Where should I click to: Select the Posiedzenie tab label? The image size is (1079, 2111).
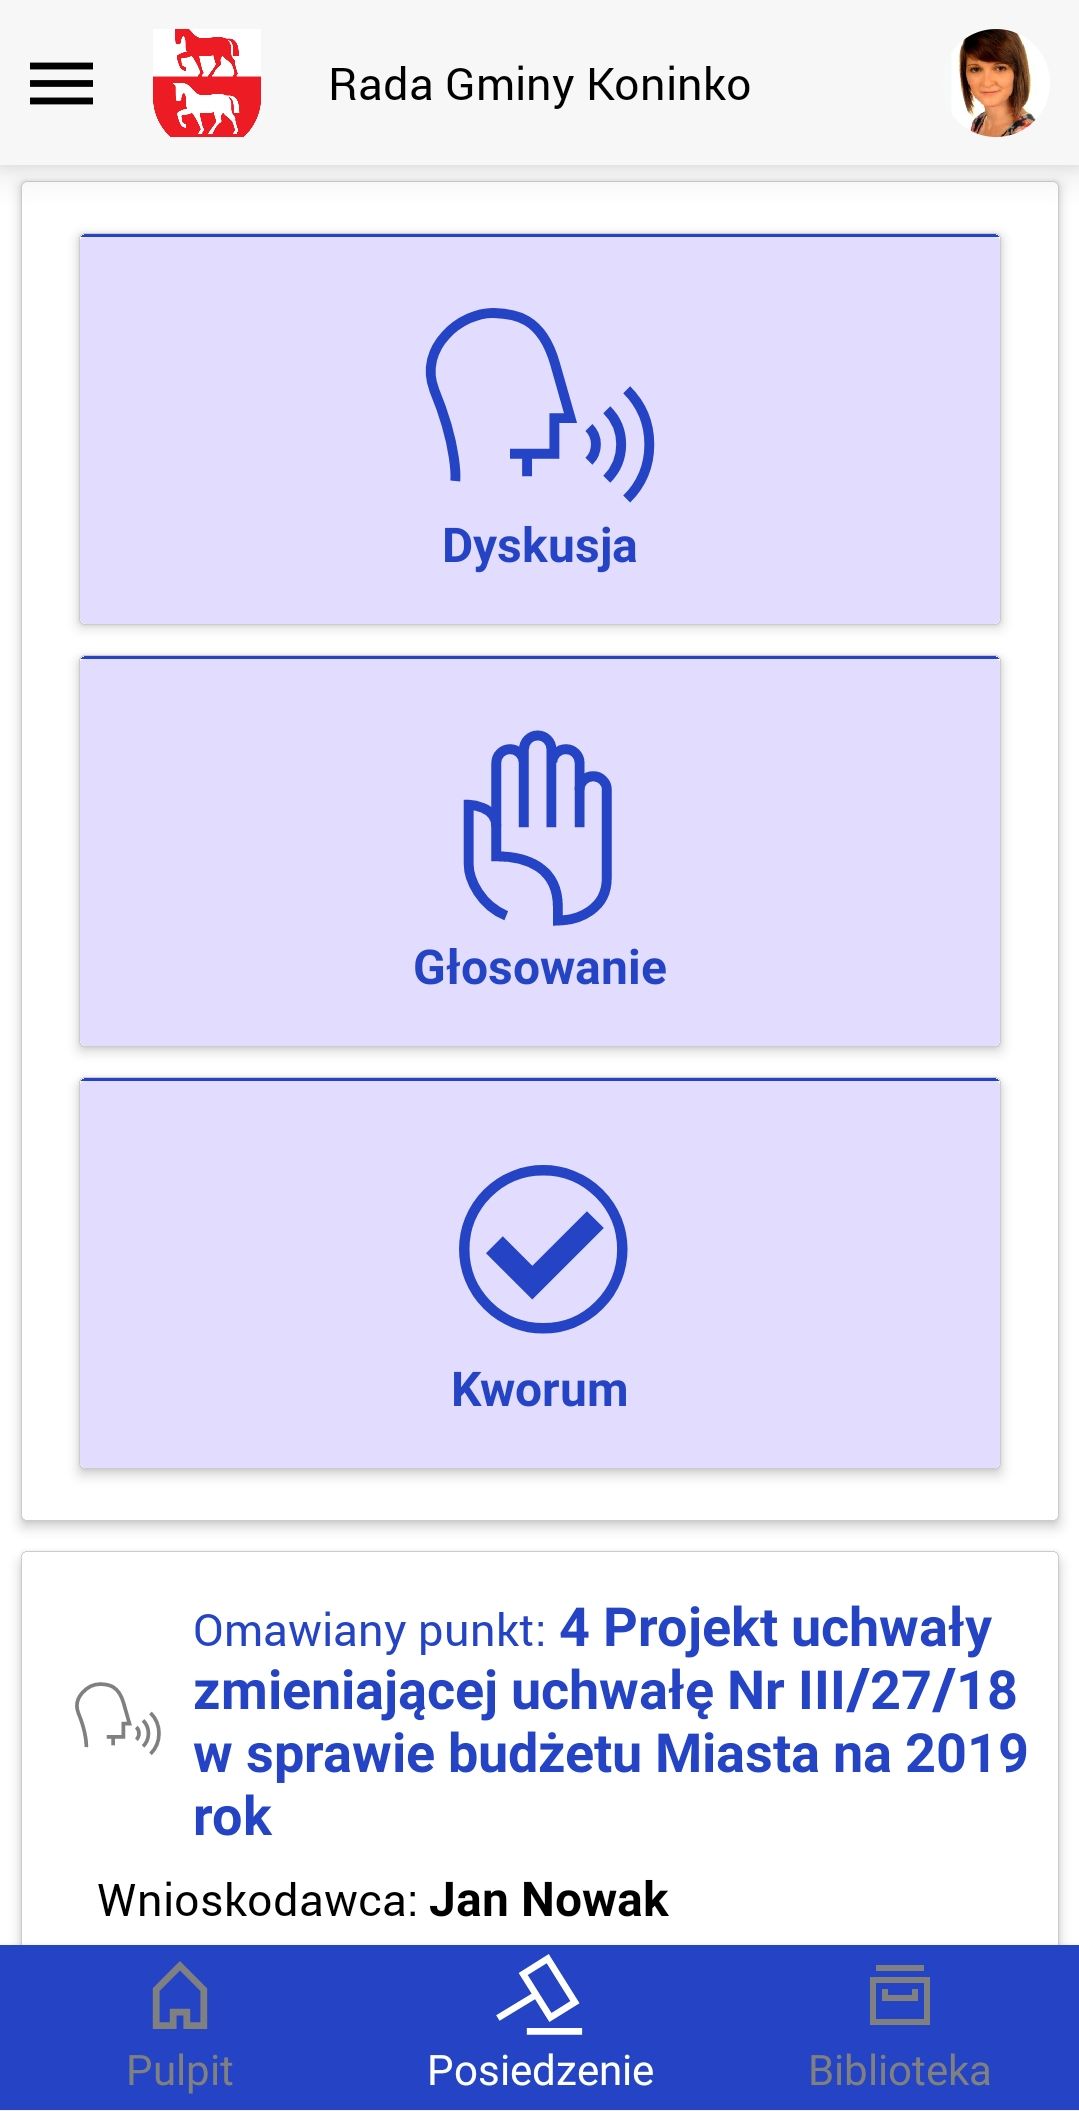click(540, 2070)
